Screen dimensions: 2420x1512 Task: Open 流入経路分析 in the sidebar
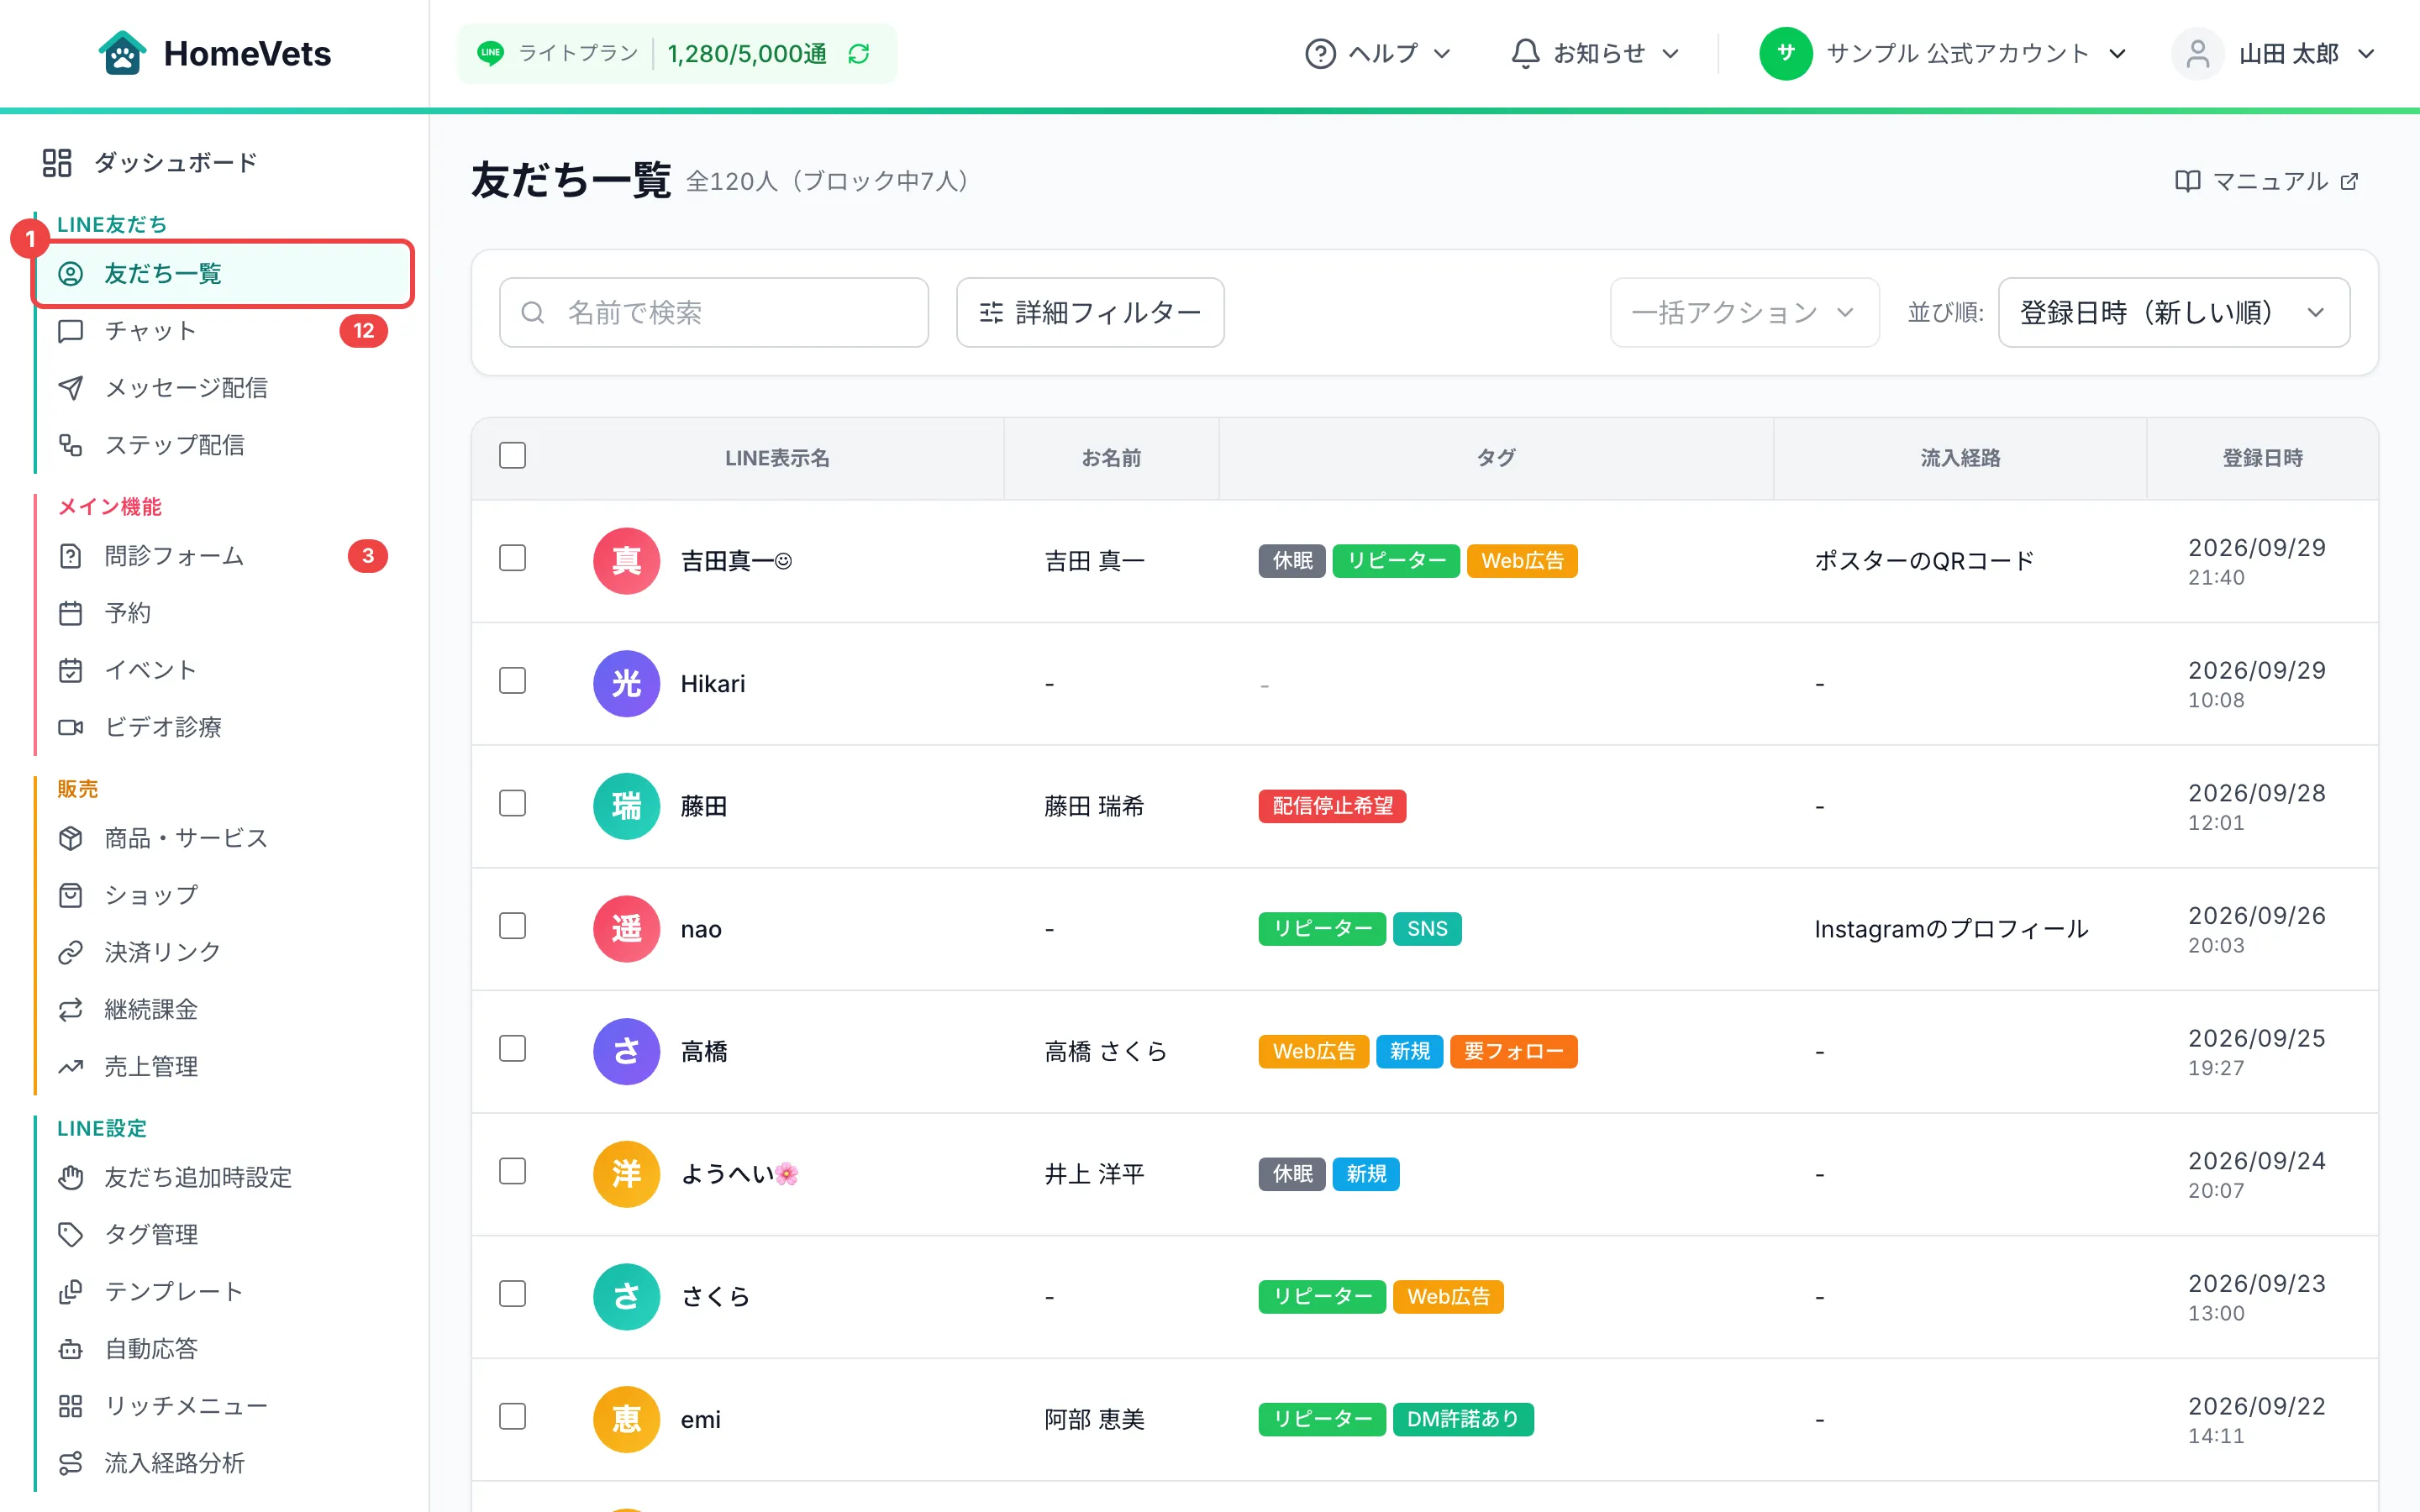tap(222, 1463)
